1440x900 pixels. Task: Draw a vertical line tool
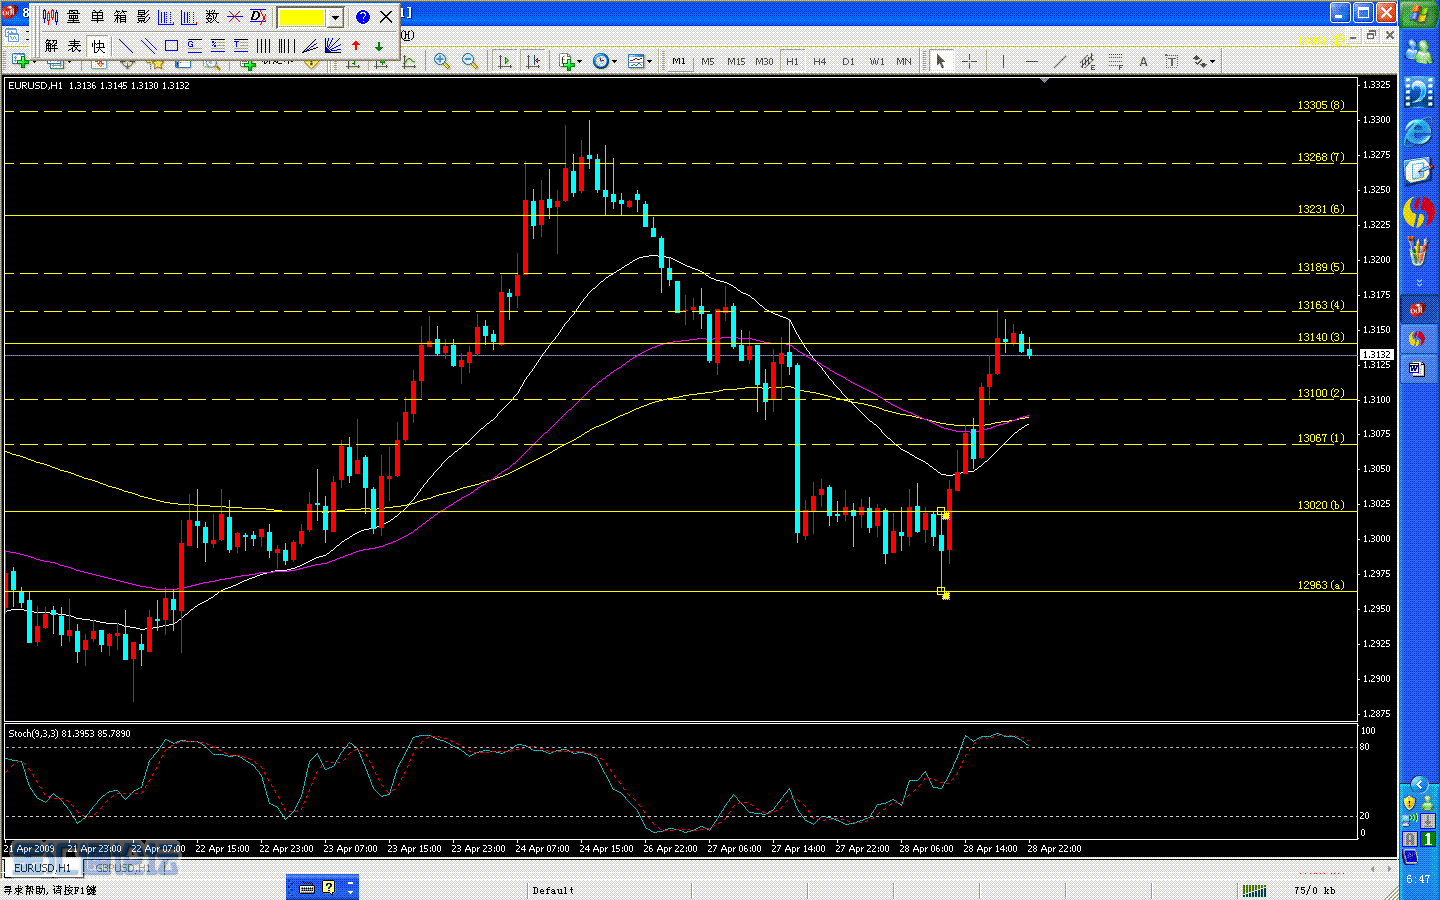point(1003,61)
